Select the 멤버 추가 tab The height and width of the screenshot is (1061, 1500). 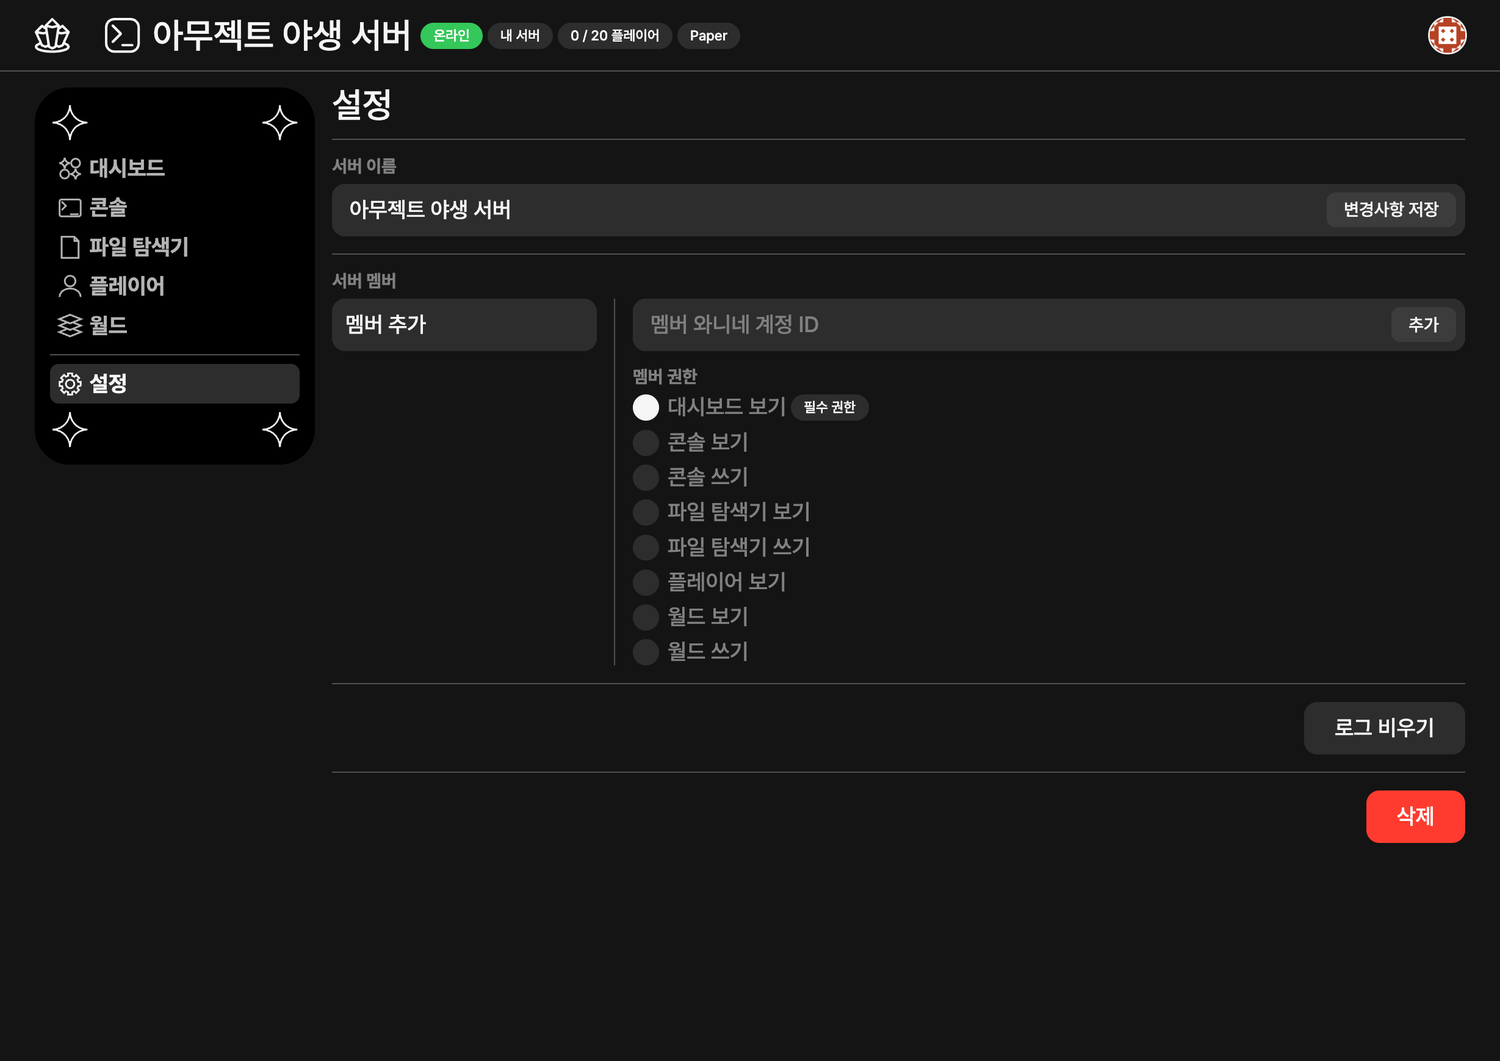(464, 325)
